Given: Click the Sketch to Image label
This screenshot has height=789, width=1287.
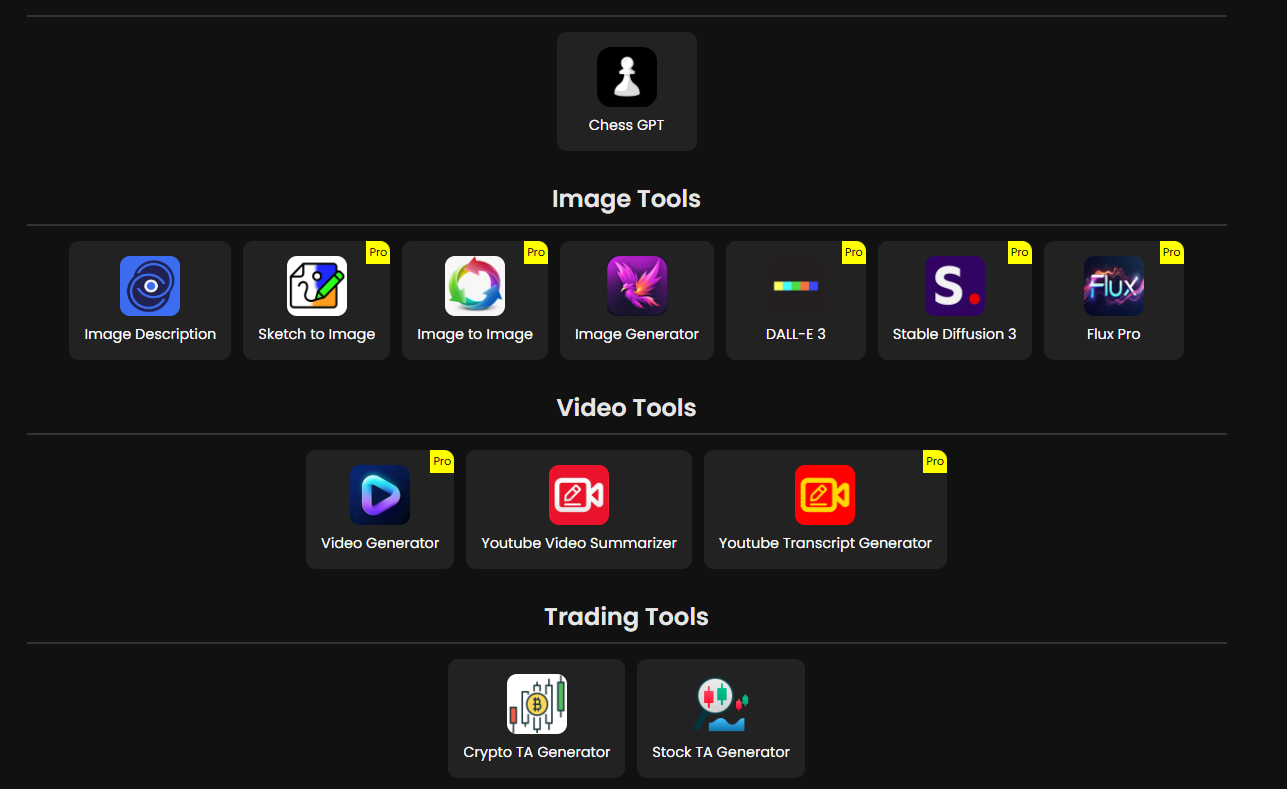Looking at the screenshot, I should point(317,335).
